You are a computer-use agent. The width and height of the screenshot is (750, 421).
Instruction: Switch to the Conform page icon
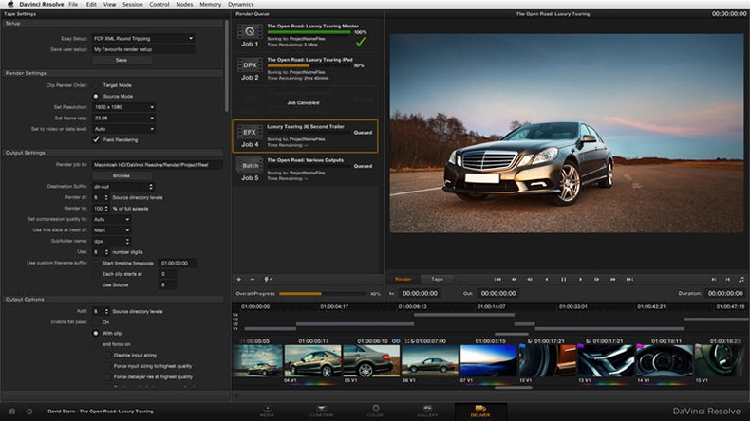(320, 410)
